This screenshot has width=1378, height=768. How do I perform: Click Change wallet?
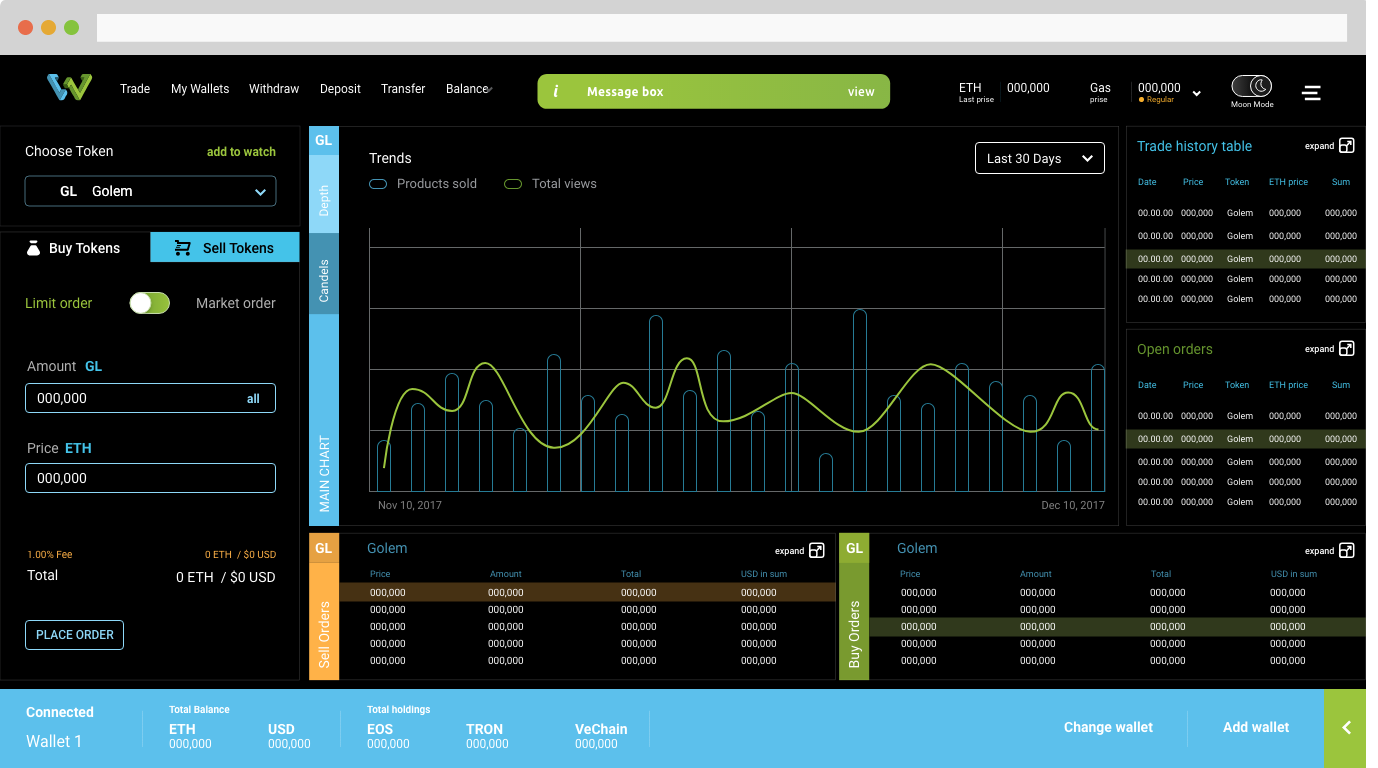click(1108, 728)
